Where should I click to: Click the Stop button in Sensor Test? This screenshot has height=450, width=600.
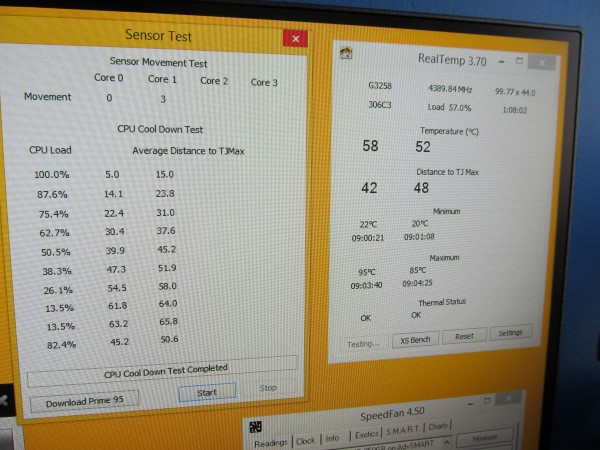point(268,388)
